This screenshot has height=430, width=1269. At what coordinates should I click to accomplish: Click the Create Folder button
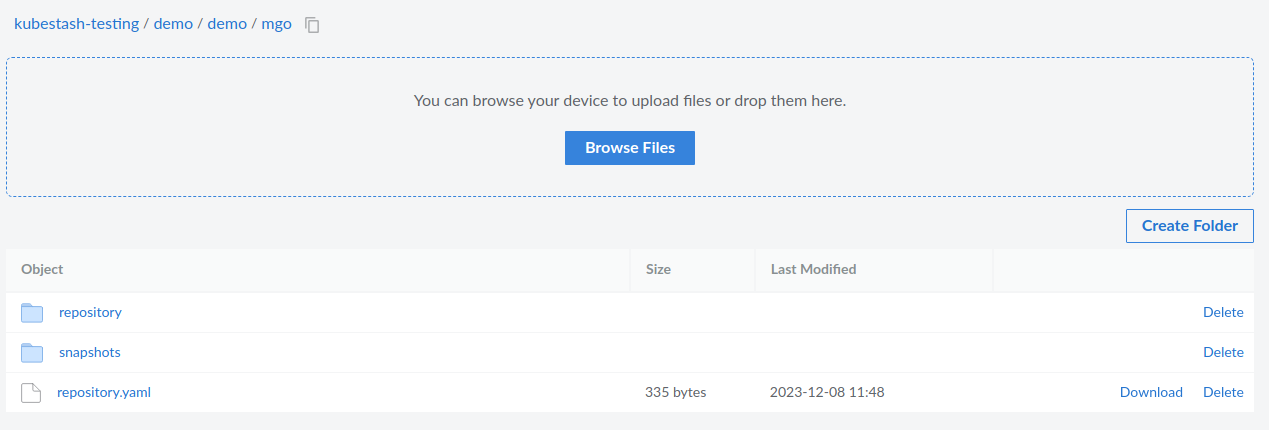[x=1189, y=226]
